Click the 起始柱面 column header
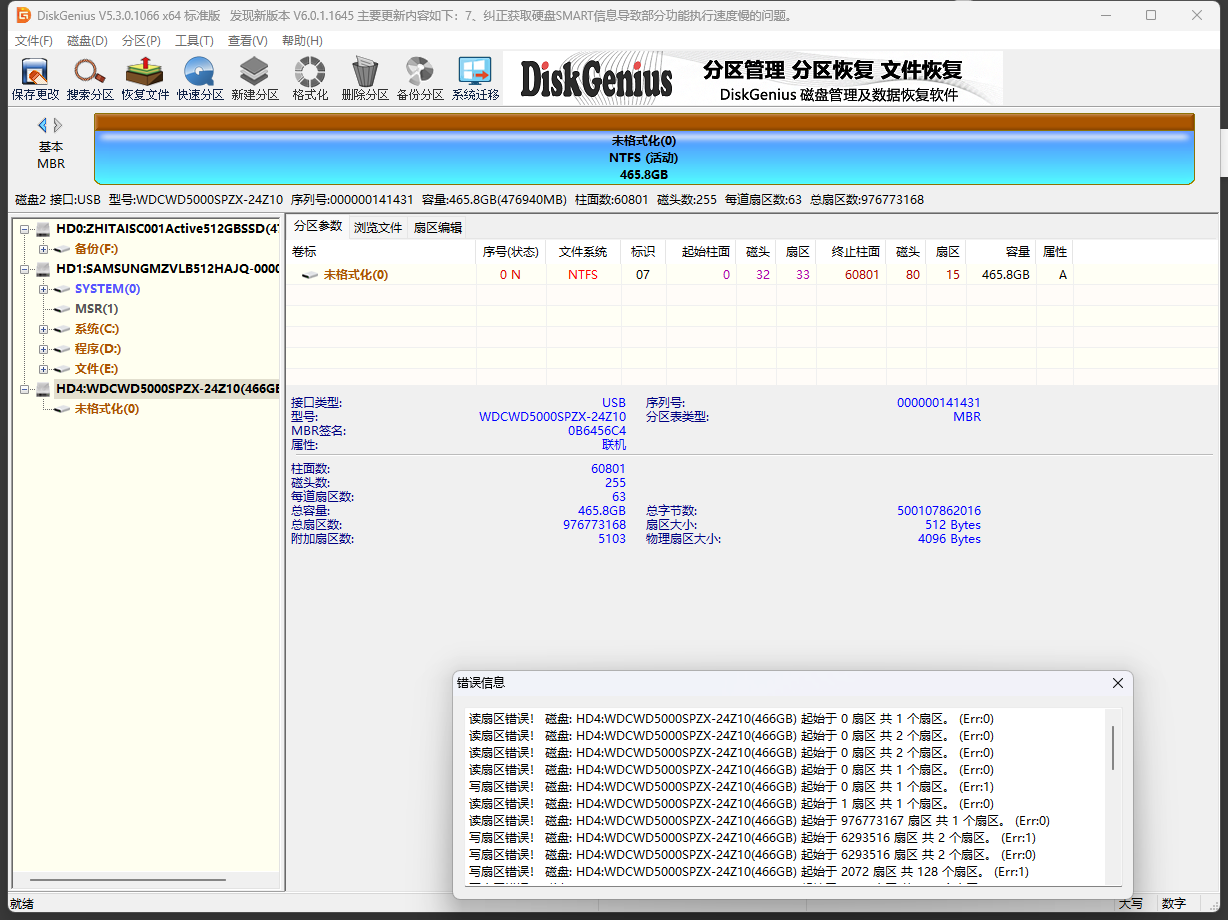The width and height of the screenshot is (1228, 920). 700,251
